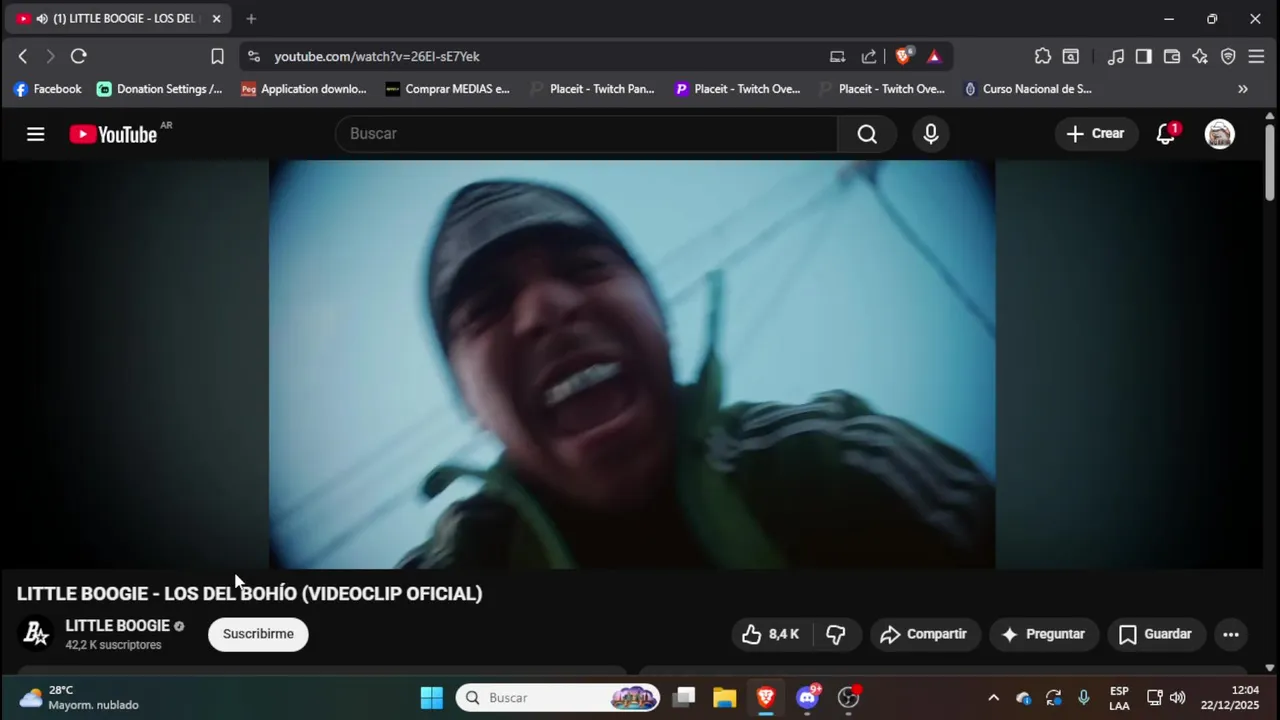View site information icon in address bar

tap(254, 57)
